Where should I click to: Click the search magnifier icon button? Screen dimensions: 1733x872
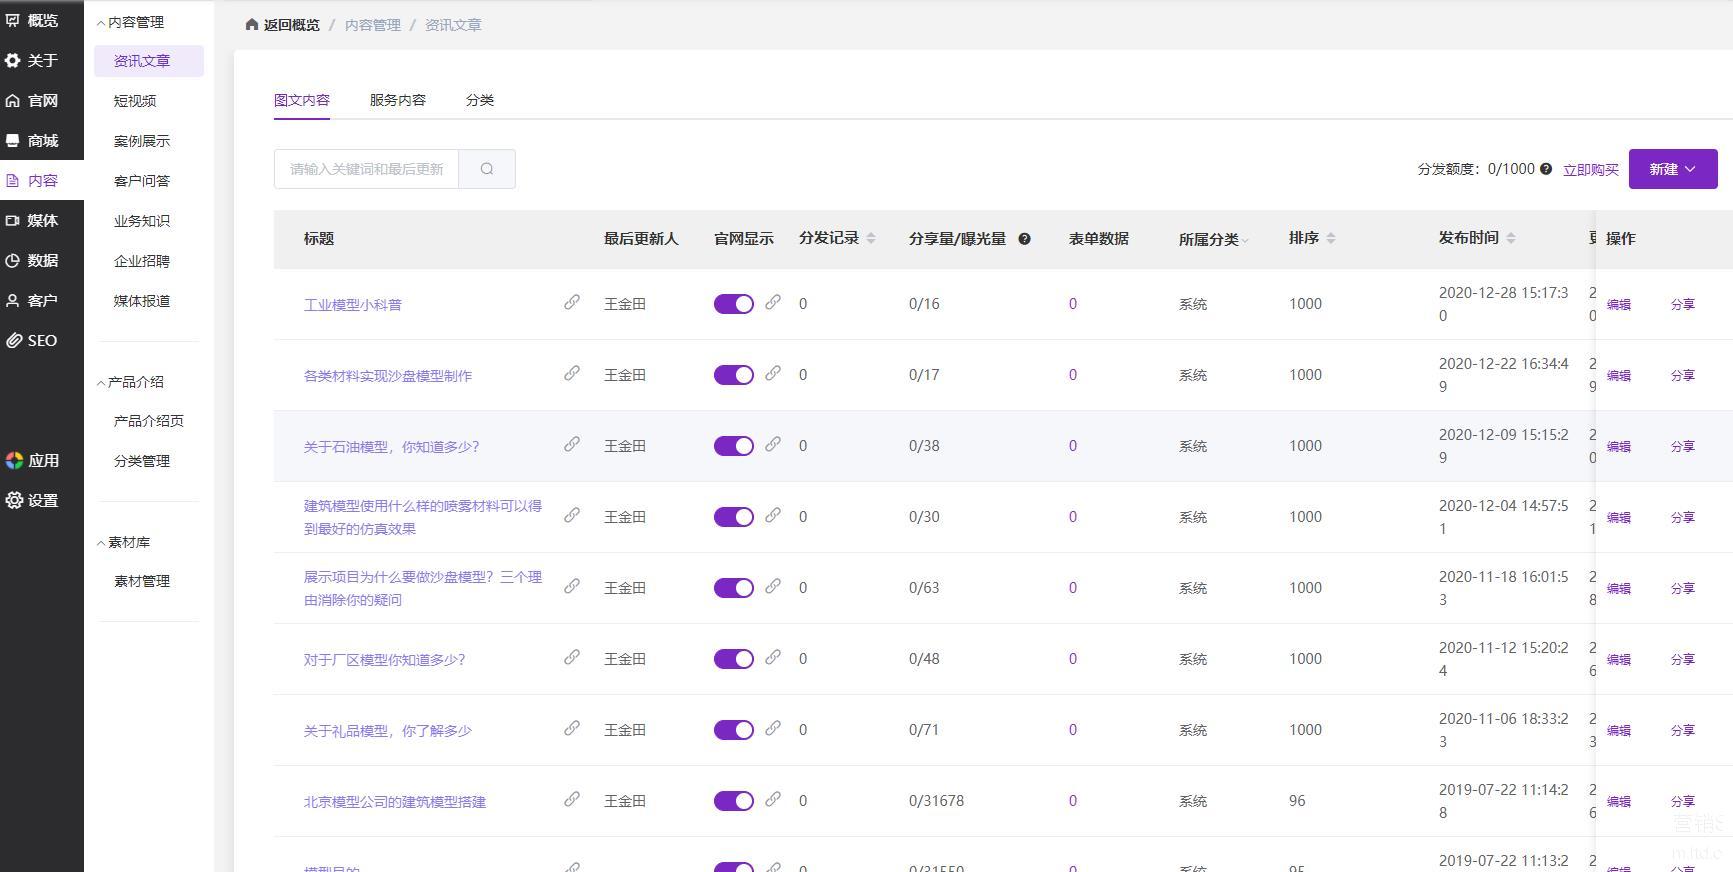[x=487, y=169]
